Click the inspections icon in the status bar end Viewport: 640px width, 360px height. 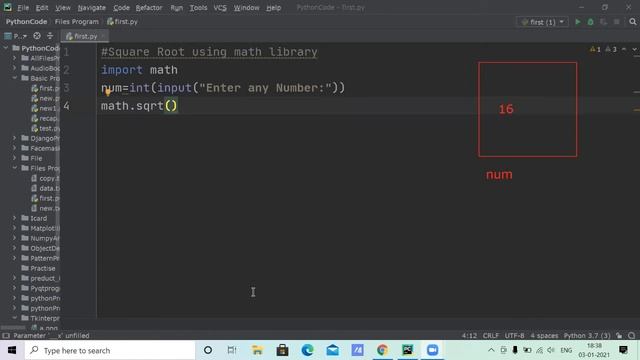(x=632, y=336)
